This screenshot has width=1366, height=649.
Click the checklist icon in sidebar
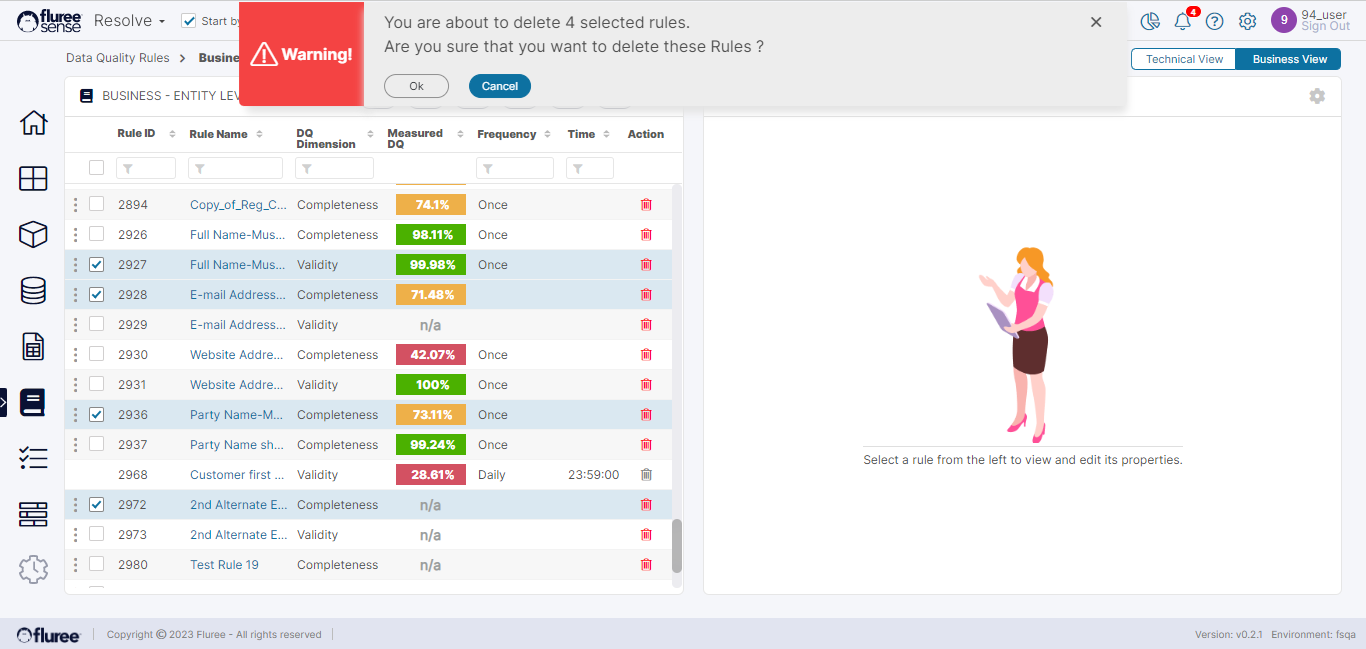coord(33,458)
